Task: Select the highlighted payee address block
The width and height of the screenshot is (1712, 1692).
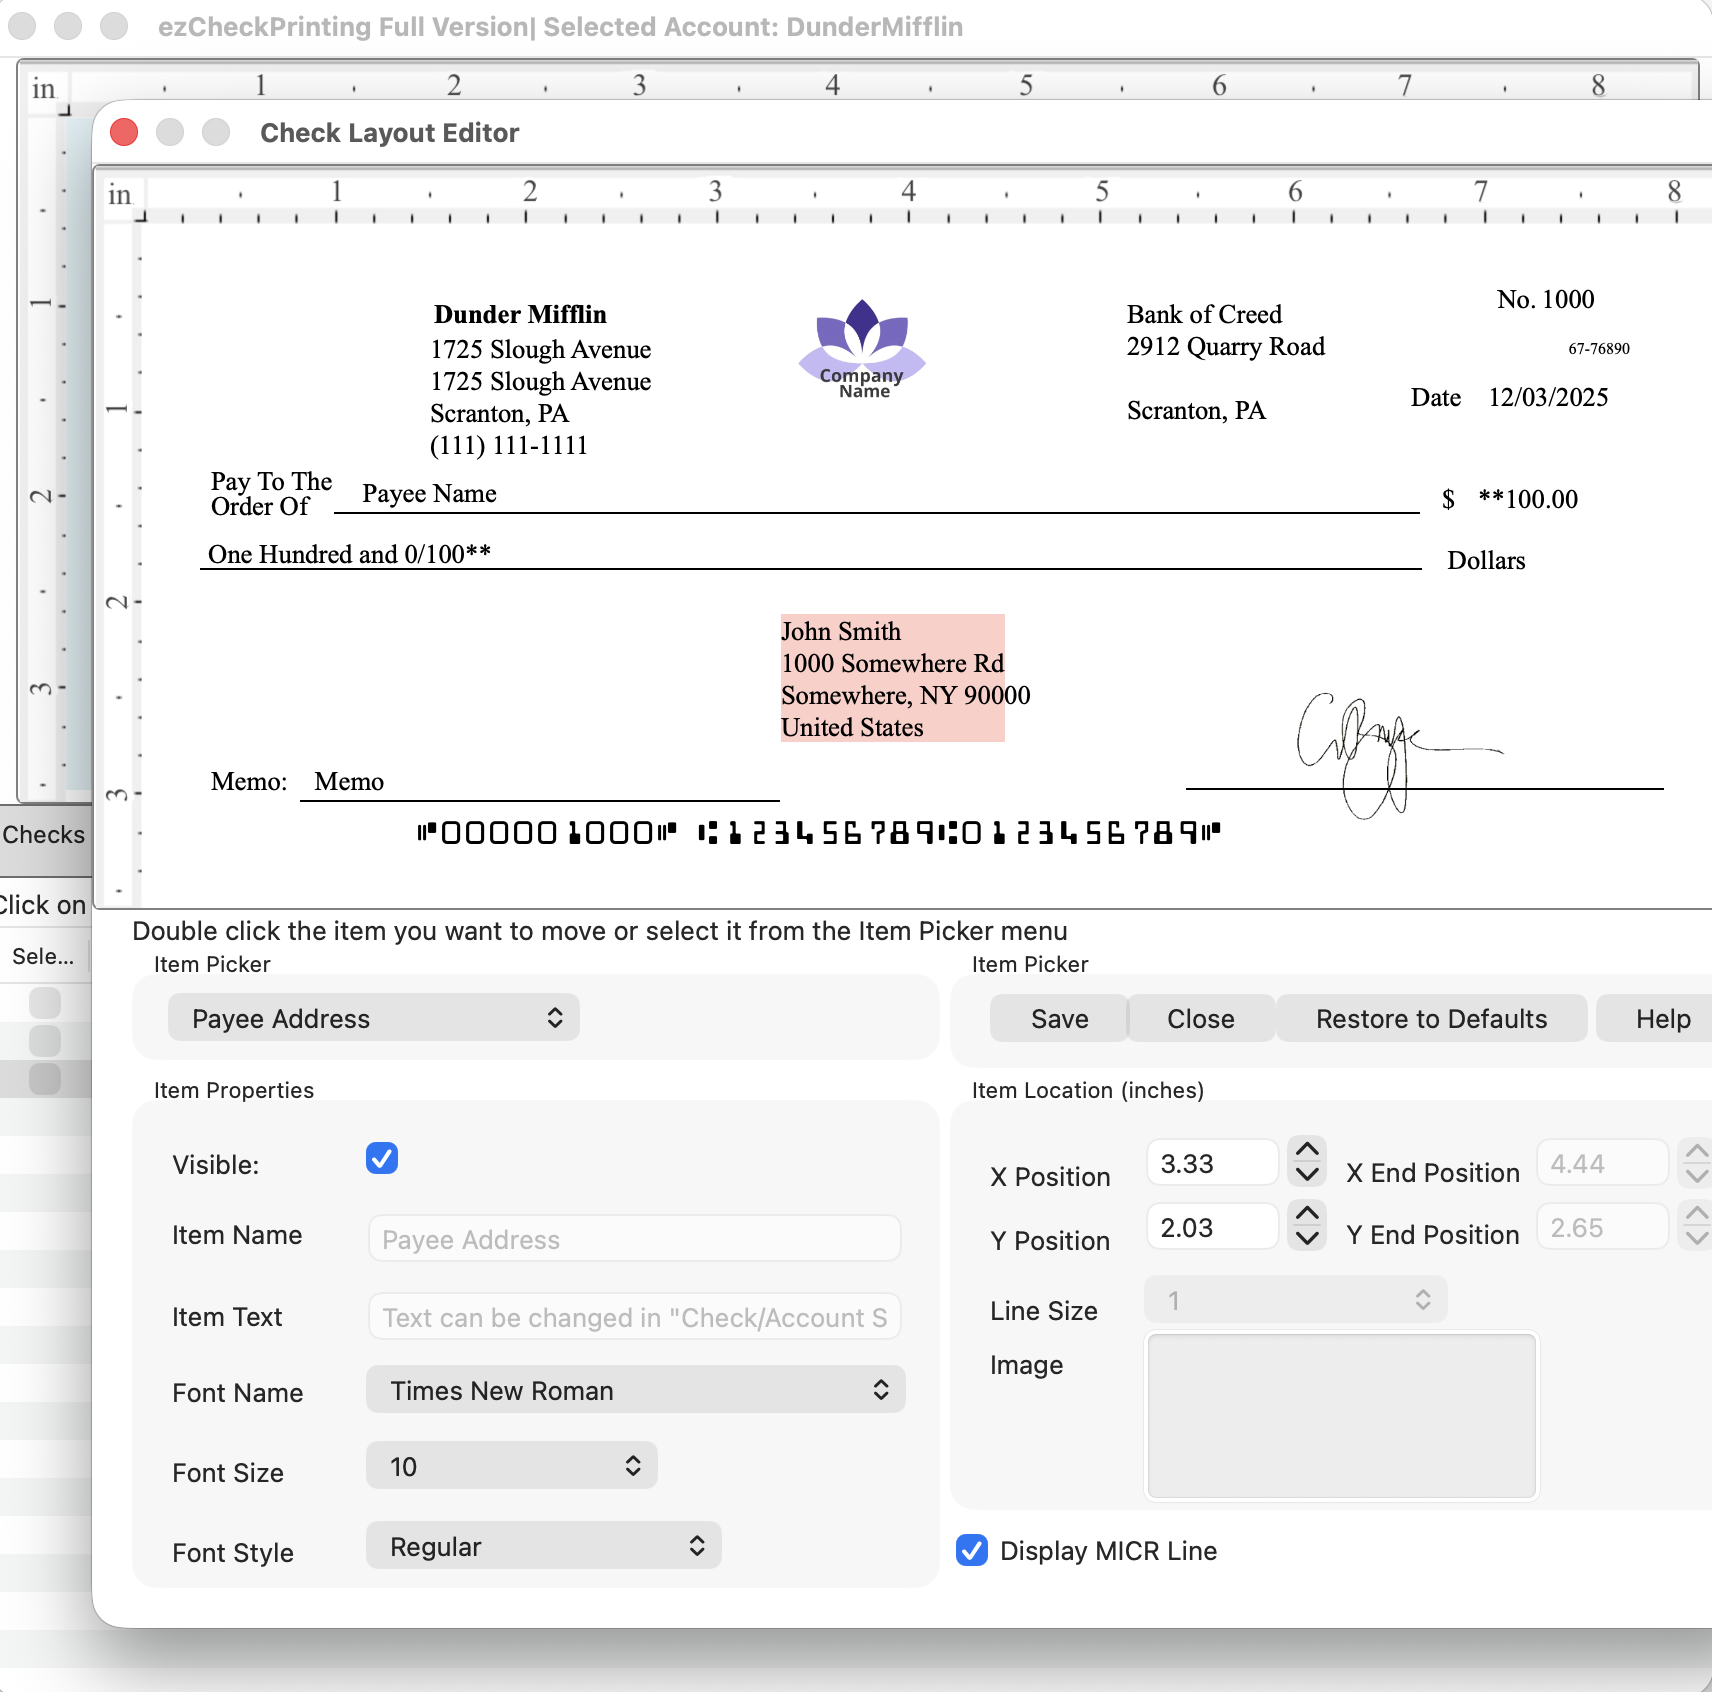Action: click(x=893, y=678)
